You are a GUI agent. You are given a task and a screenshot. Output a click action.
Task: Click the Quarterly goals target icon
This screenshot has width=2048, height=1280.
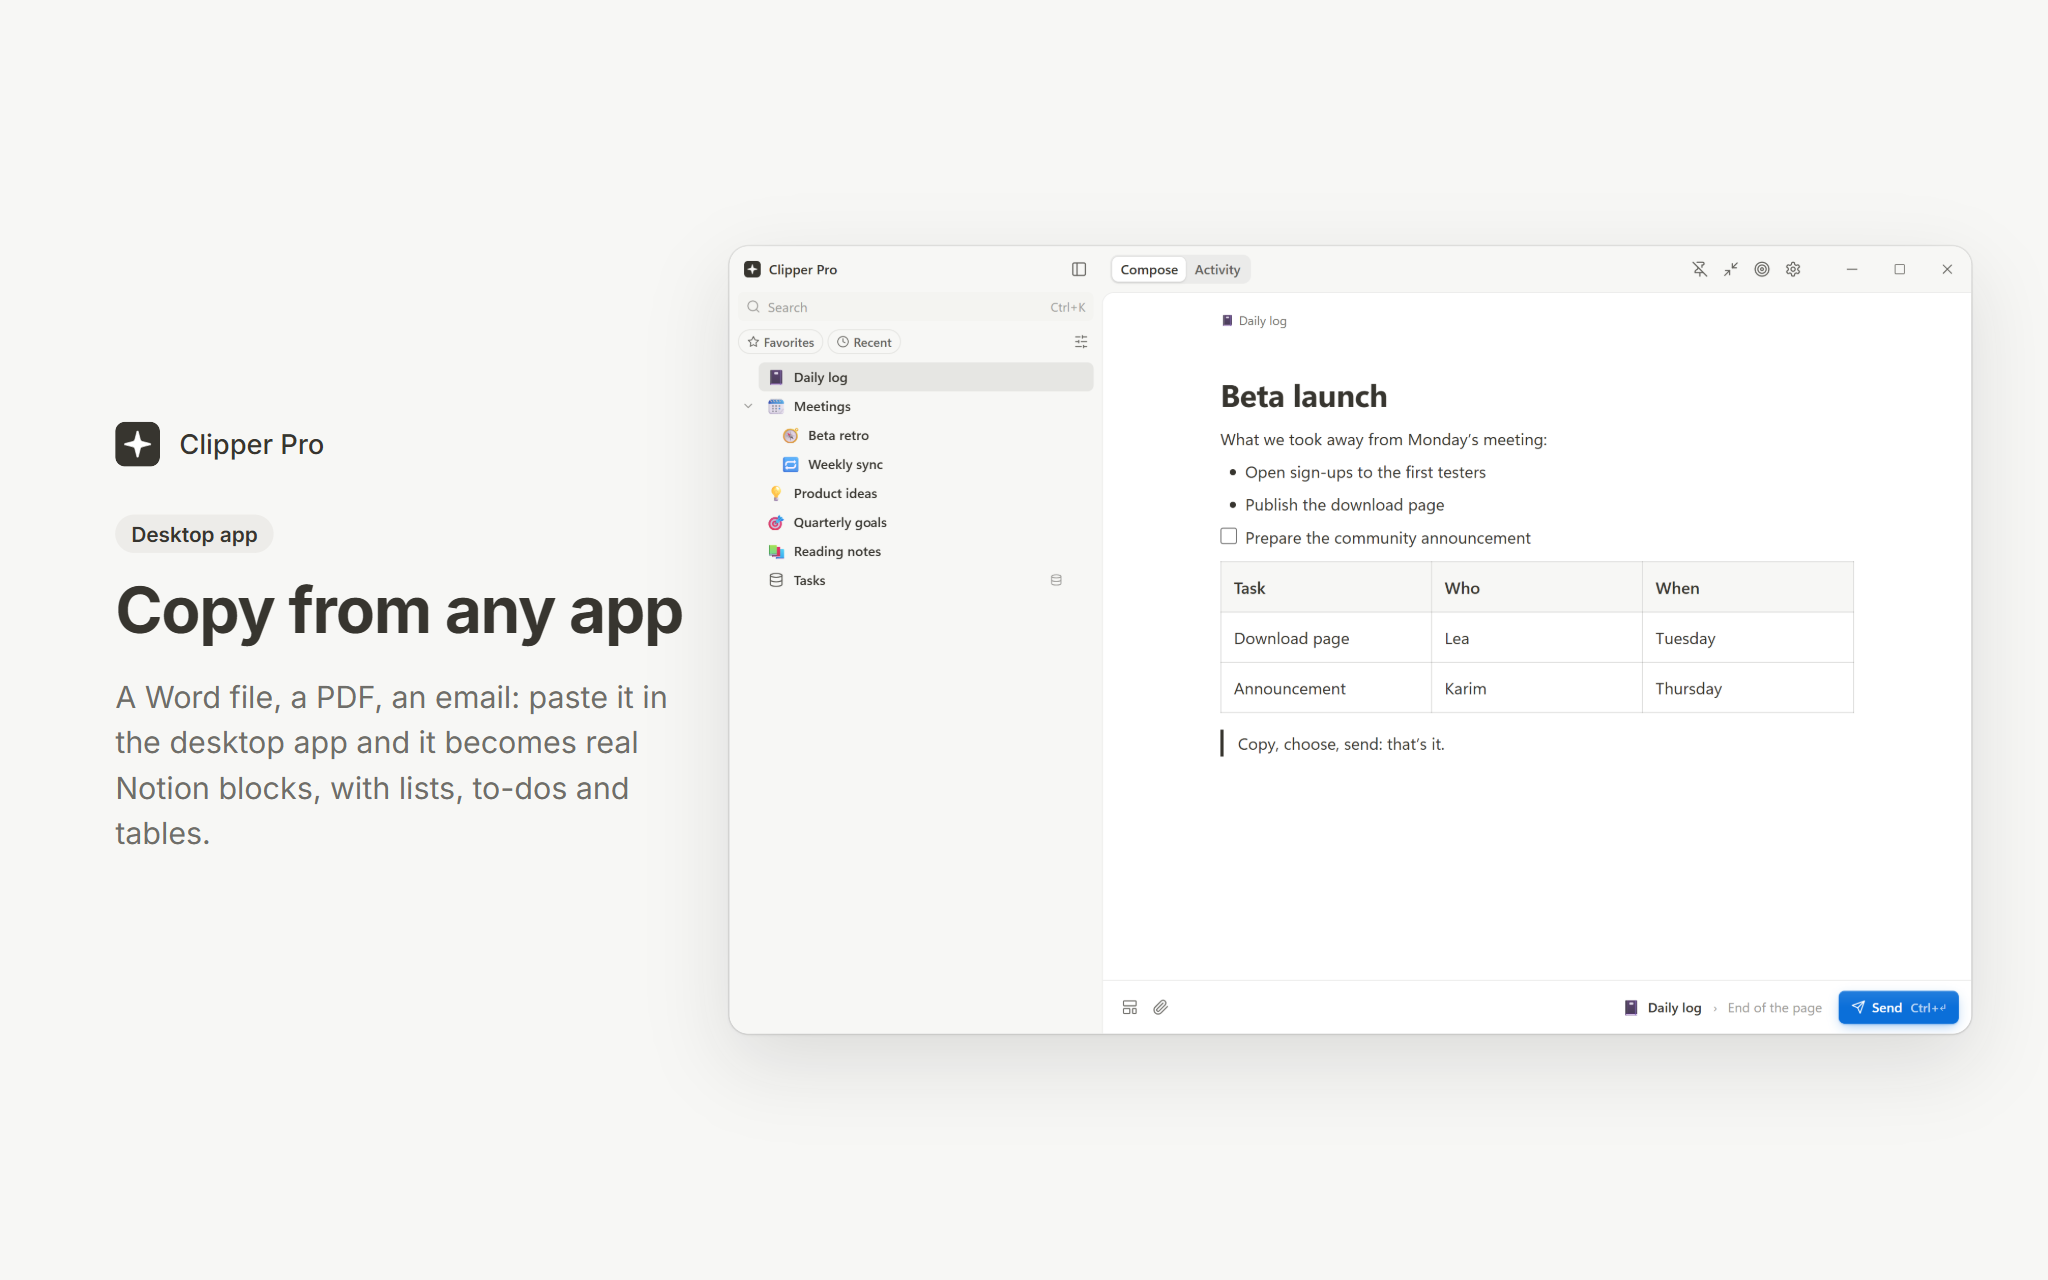click(776, 522)
